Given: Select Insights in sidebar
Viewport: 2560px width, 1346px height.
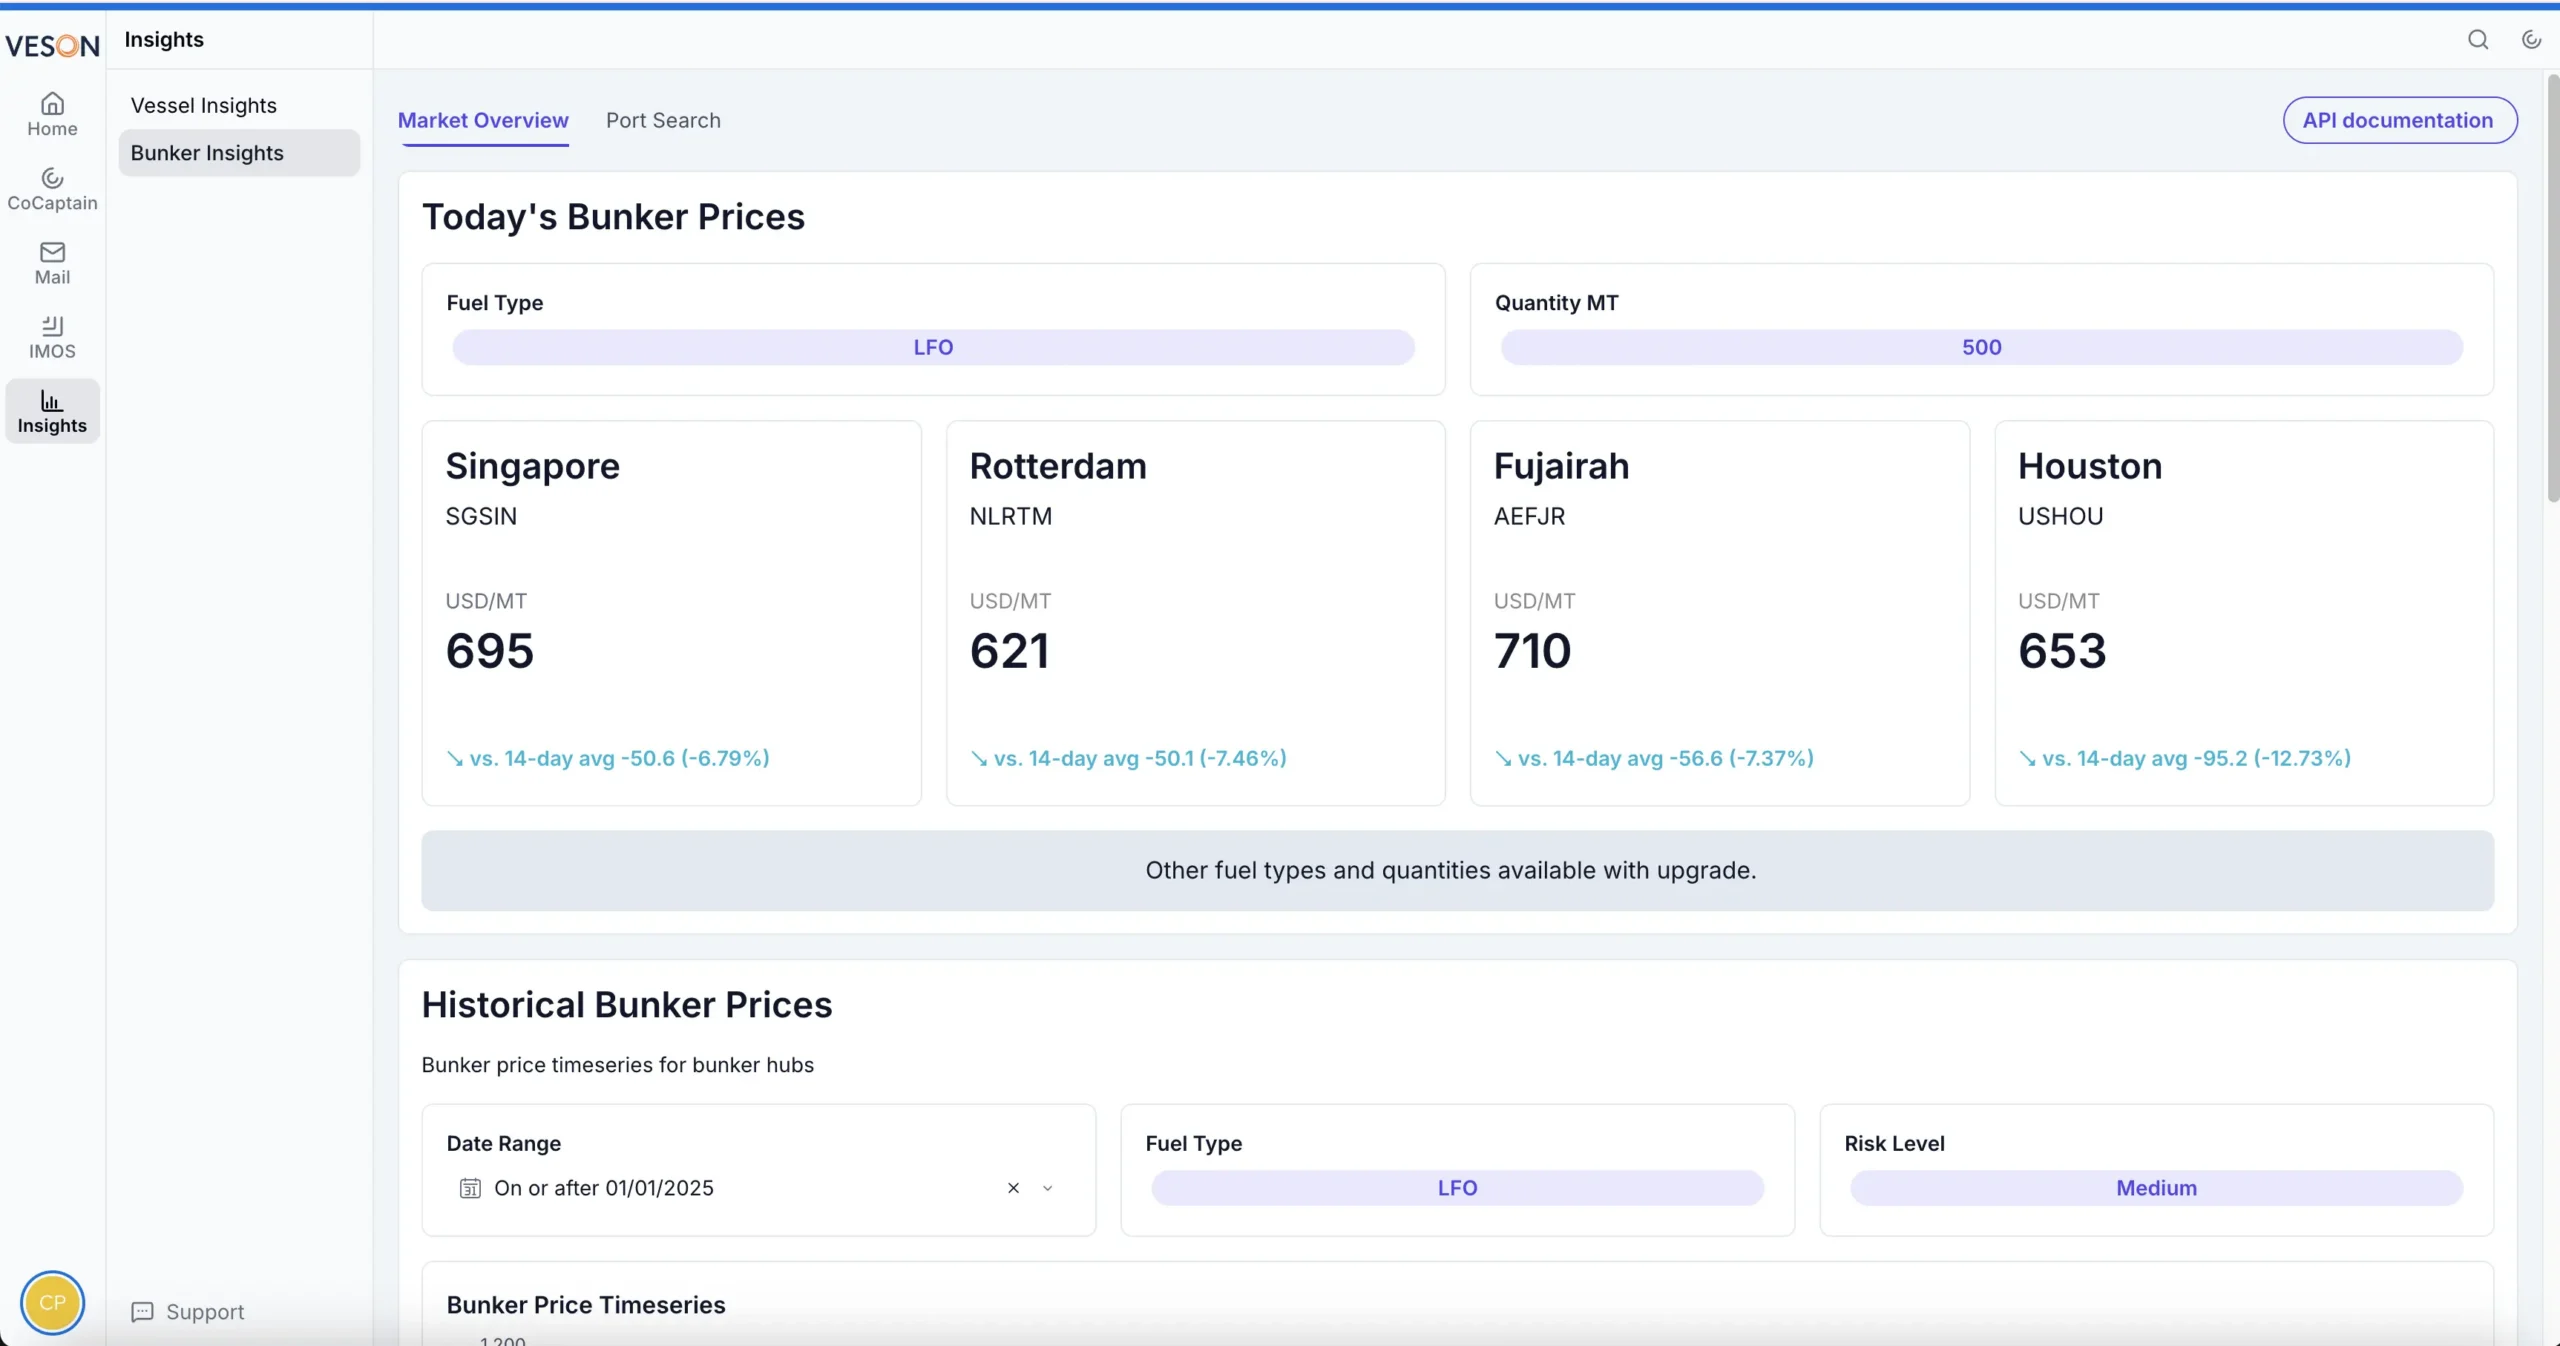Looking at the screenshot, I should (x=52, y=411).
